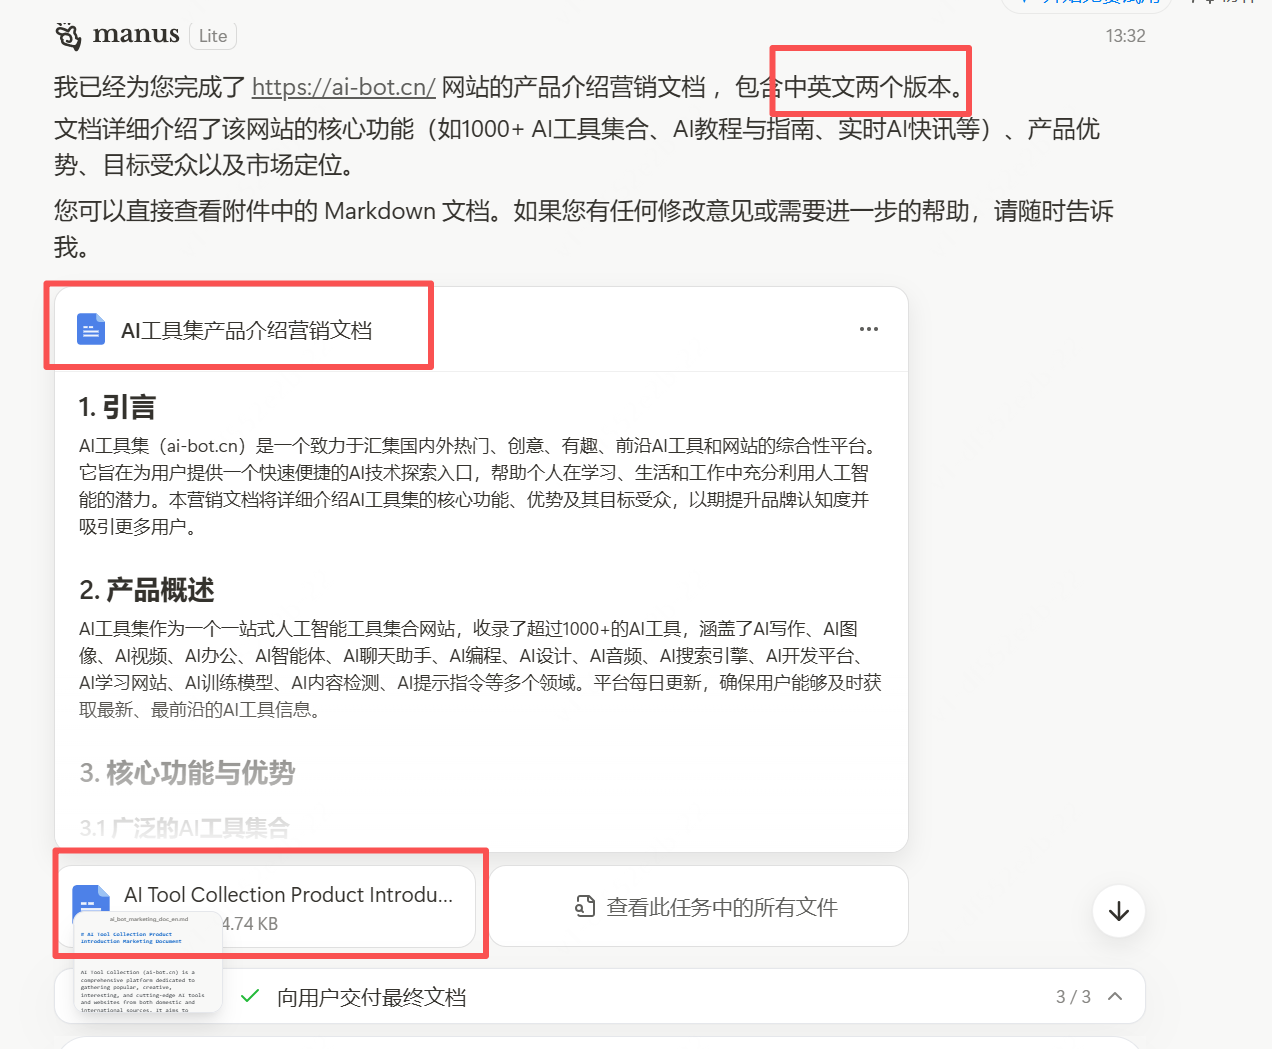Click the Lite plan badge

click(x=213, y=36)
